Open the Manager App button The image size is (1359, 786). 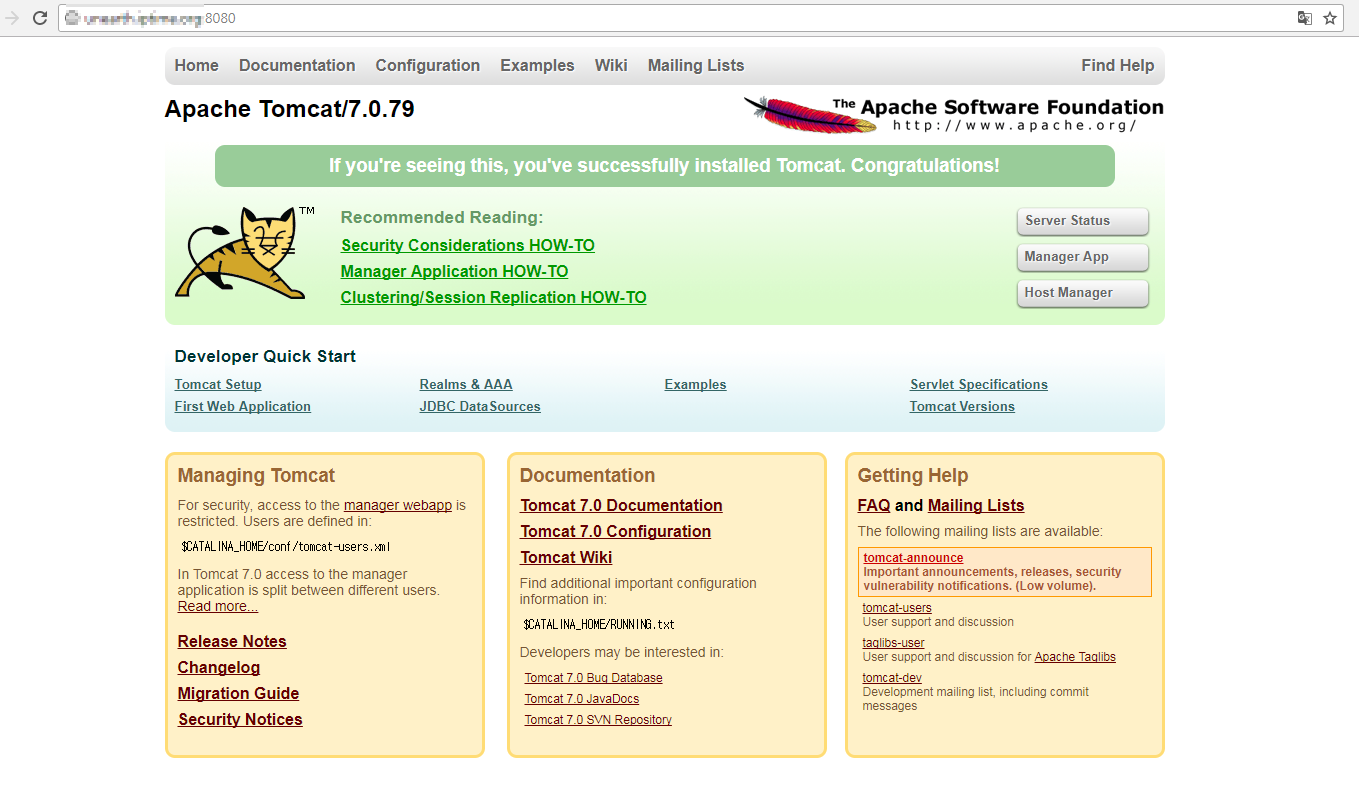tap(1082, 257)
